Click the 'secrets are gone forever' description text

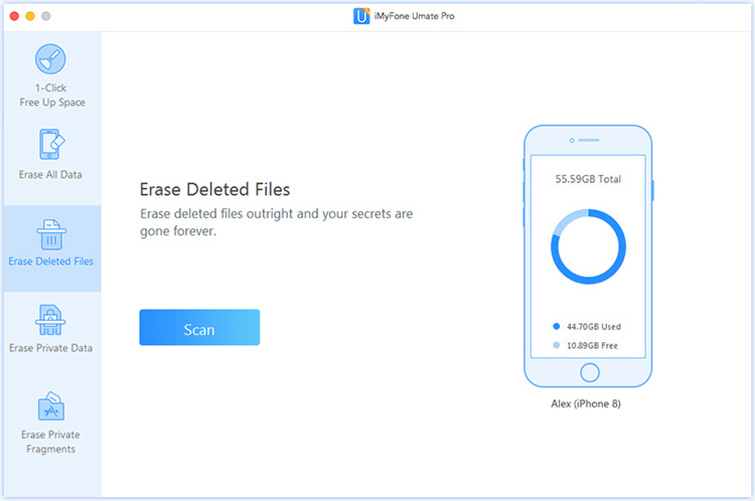276,222
